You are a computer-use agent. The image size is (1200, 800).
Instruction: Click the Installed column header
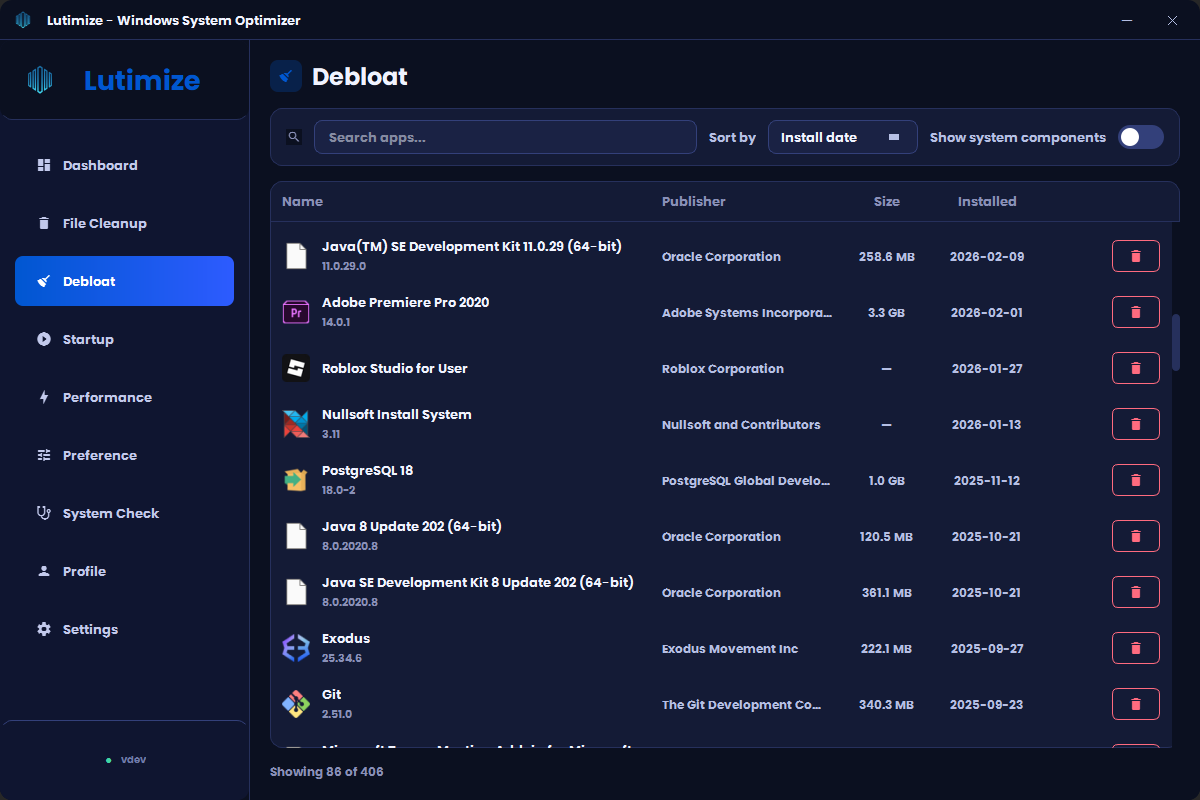click(x=986, y=201)
